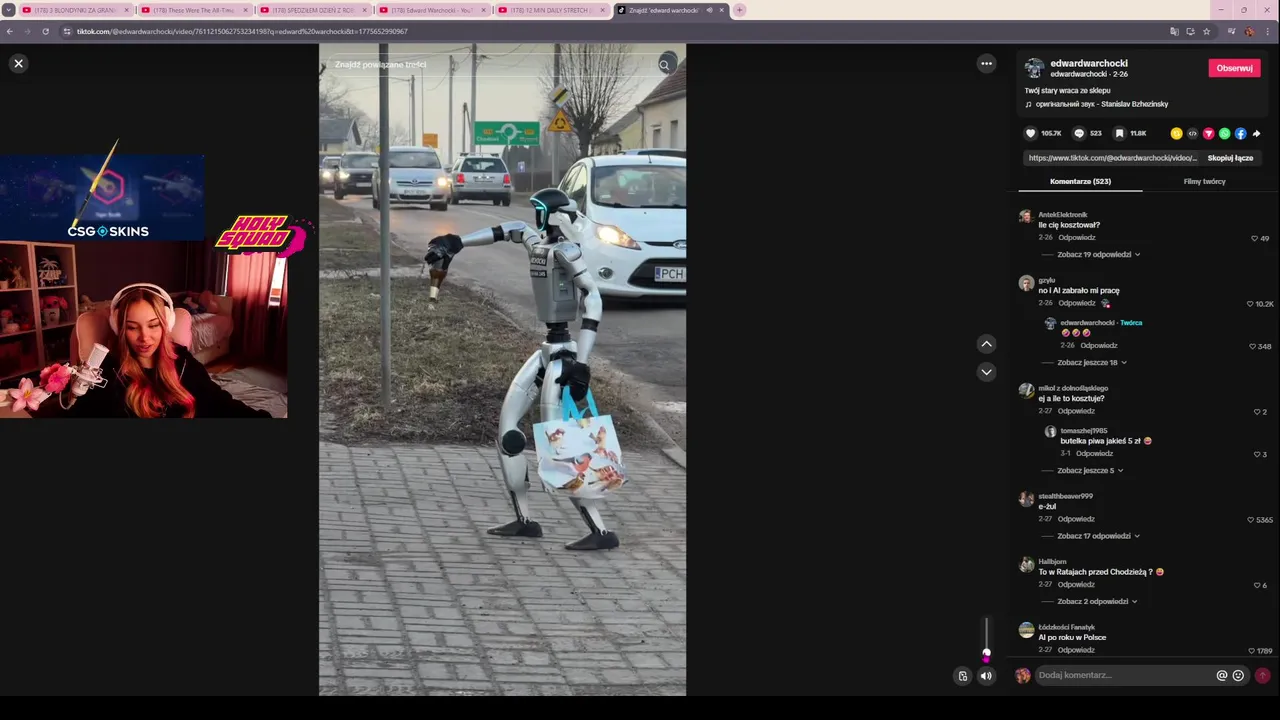
Task: Switch to These Were The All-Time browser tab
Action: click(x=194, y=10)
